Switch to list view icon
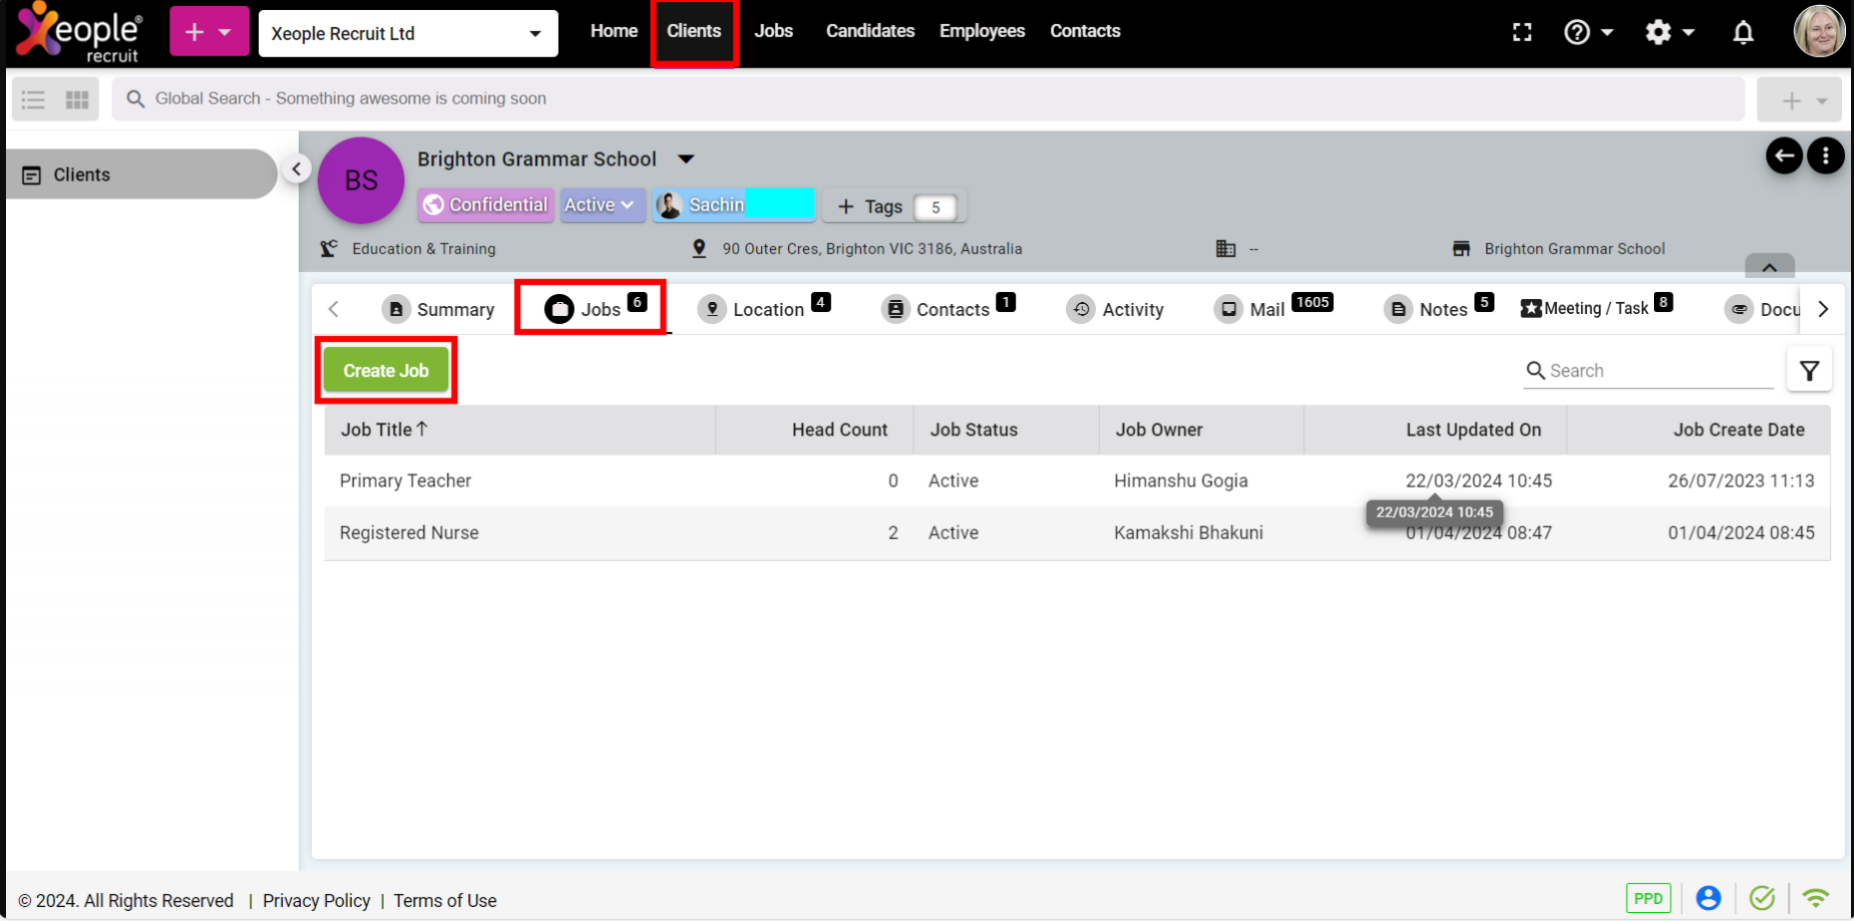The height and width of the screenshot is (921, 1854). 34,99
